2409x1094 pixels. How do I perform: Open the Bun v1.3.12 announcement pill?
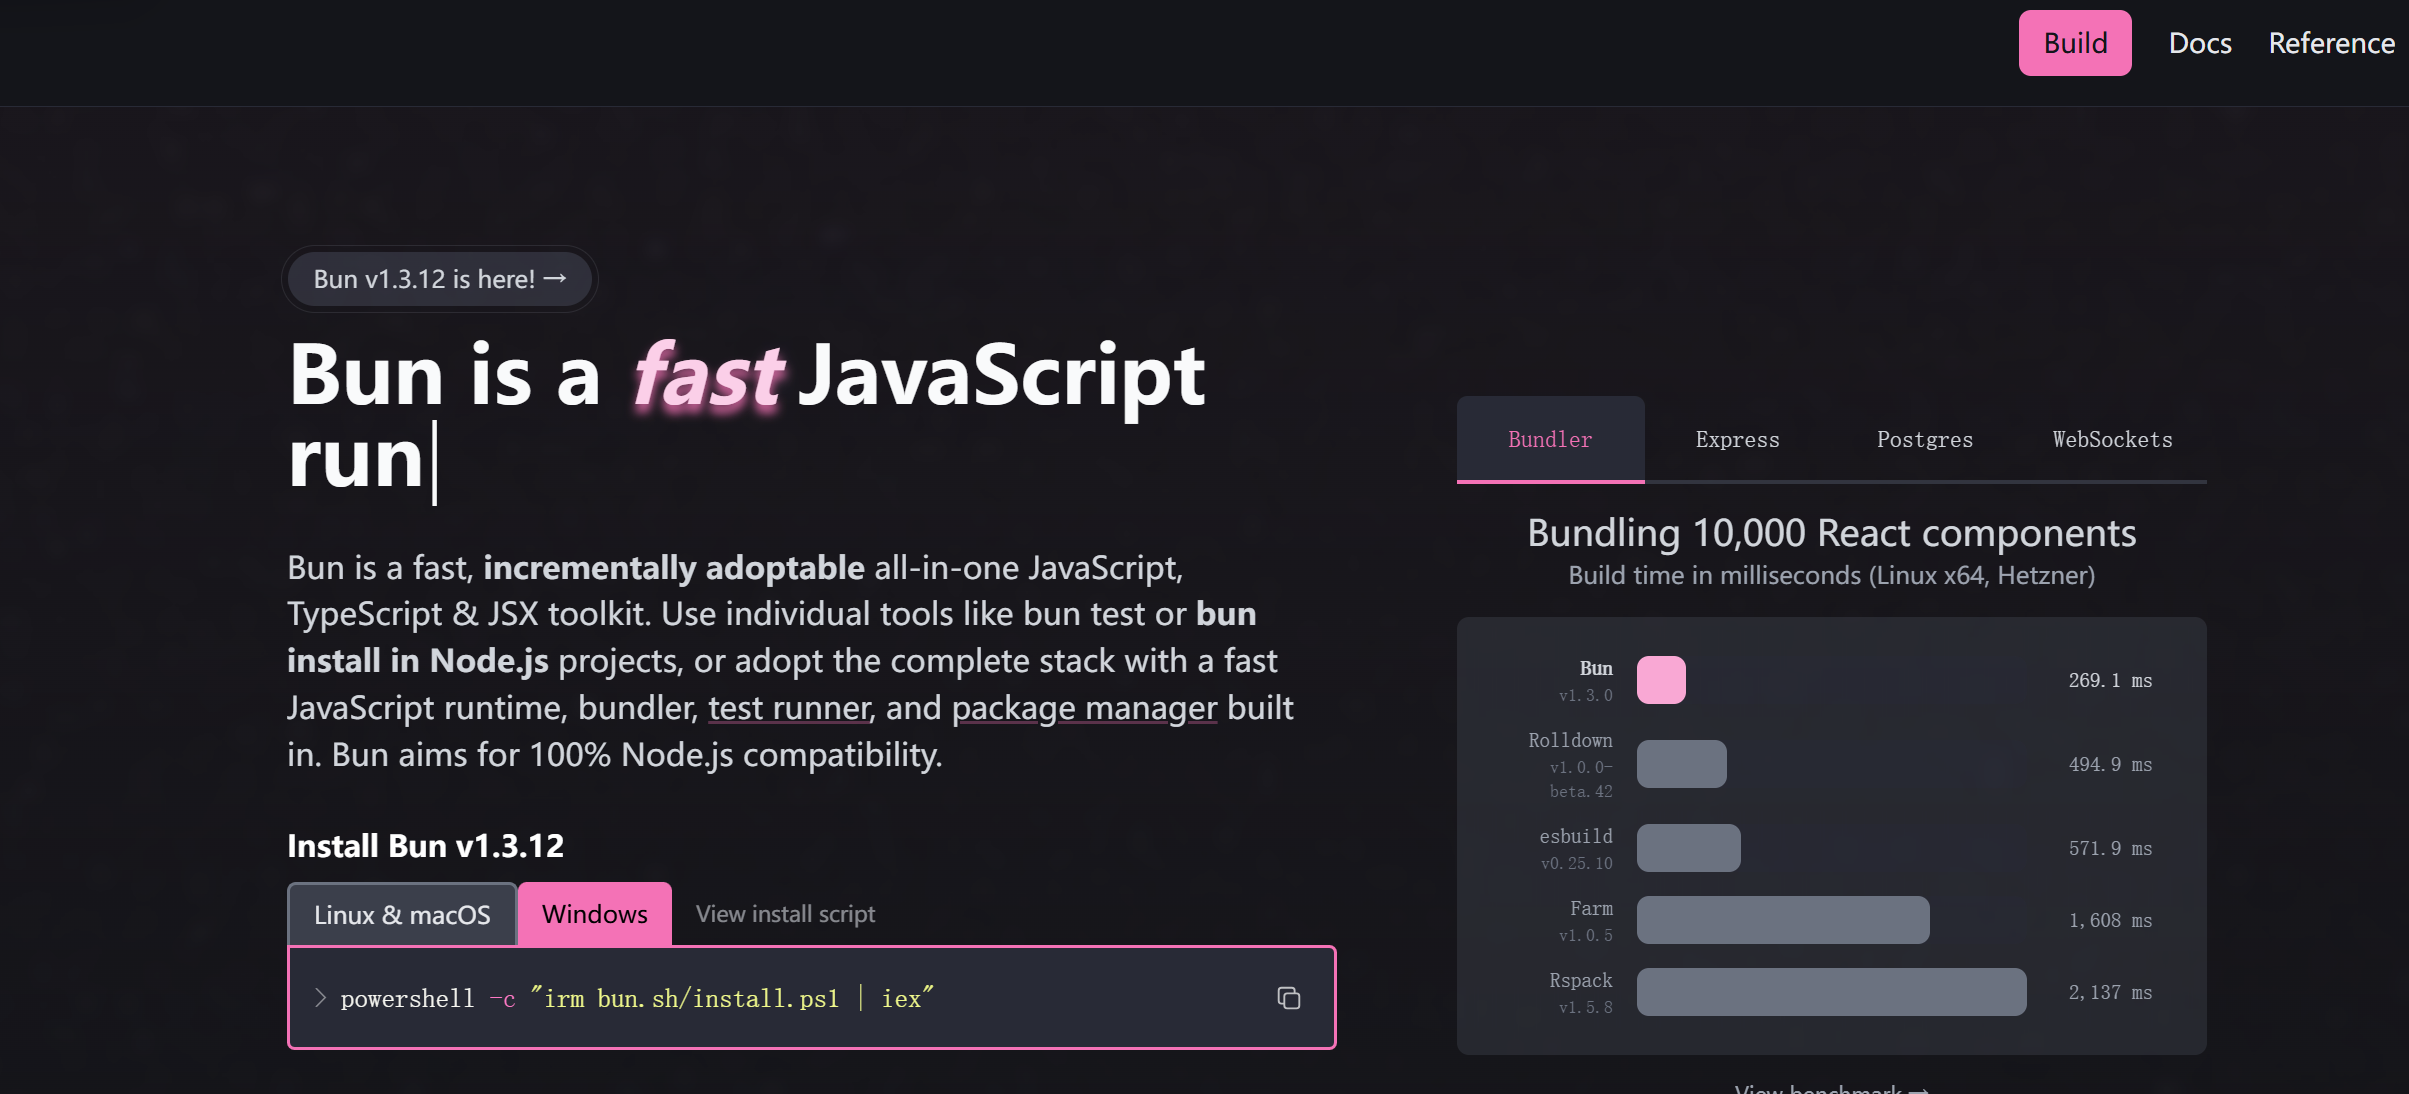click(x=439, y=279)
